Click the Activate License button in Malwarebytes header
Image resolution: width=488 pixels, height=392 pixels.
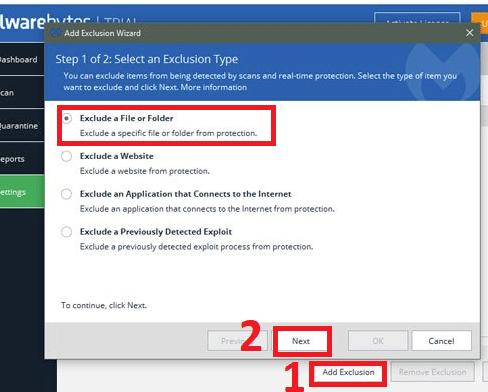[x=417, y=19]
